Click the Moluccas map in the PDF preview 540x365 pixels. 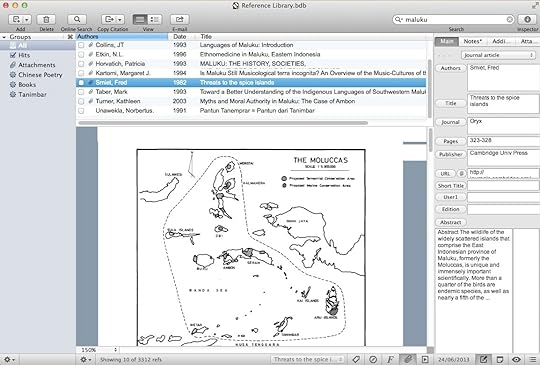tap(251, 247)
